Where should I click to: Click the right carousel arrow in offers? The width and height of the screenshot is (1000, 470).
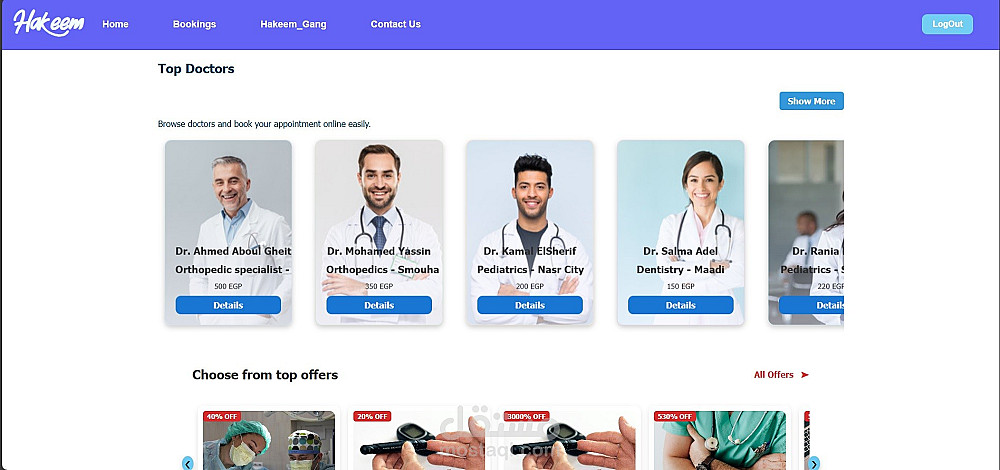(814, 463)
